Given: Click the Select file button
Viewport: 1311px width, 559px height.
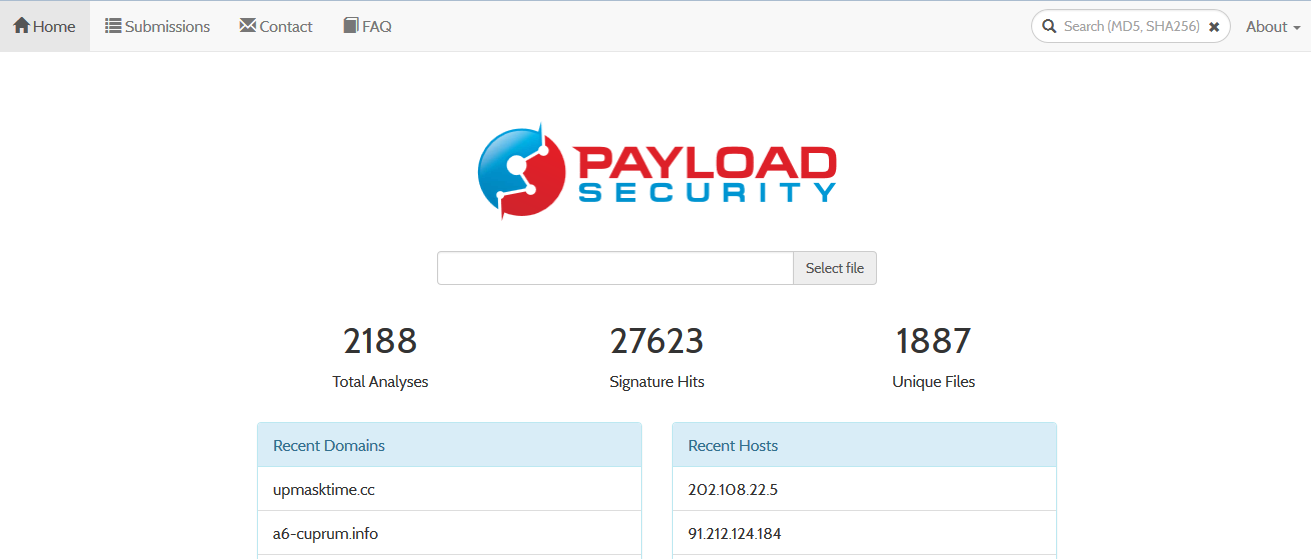Looking at the screenshot, I should (x=835, y=268).
